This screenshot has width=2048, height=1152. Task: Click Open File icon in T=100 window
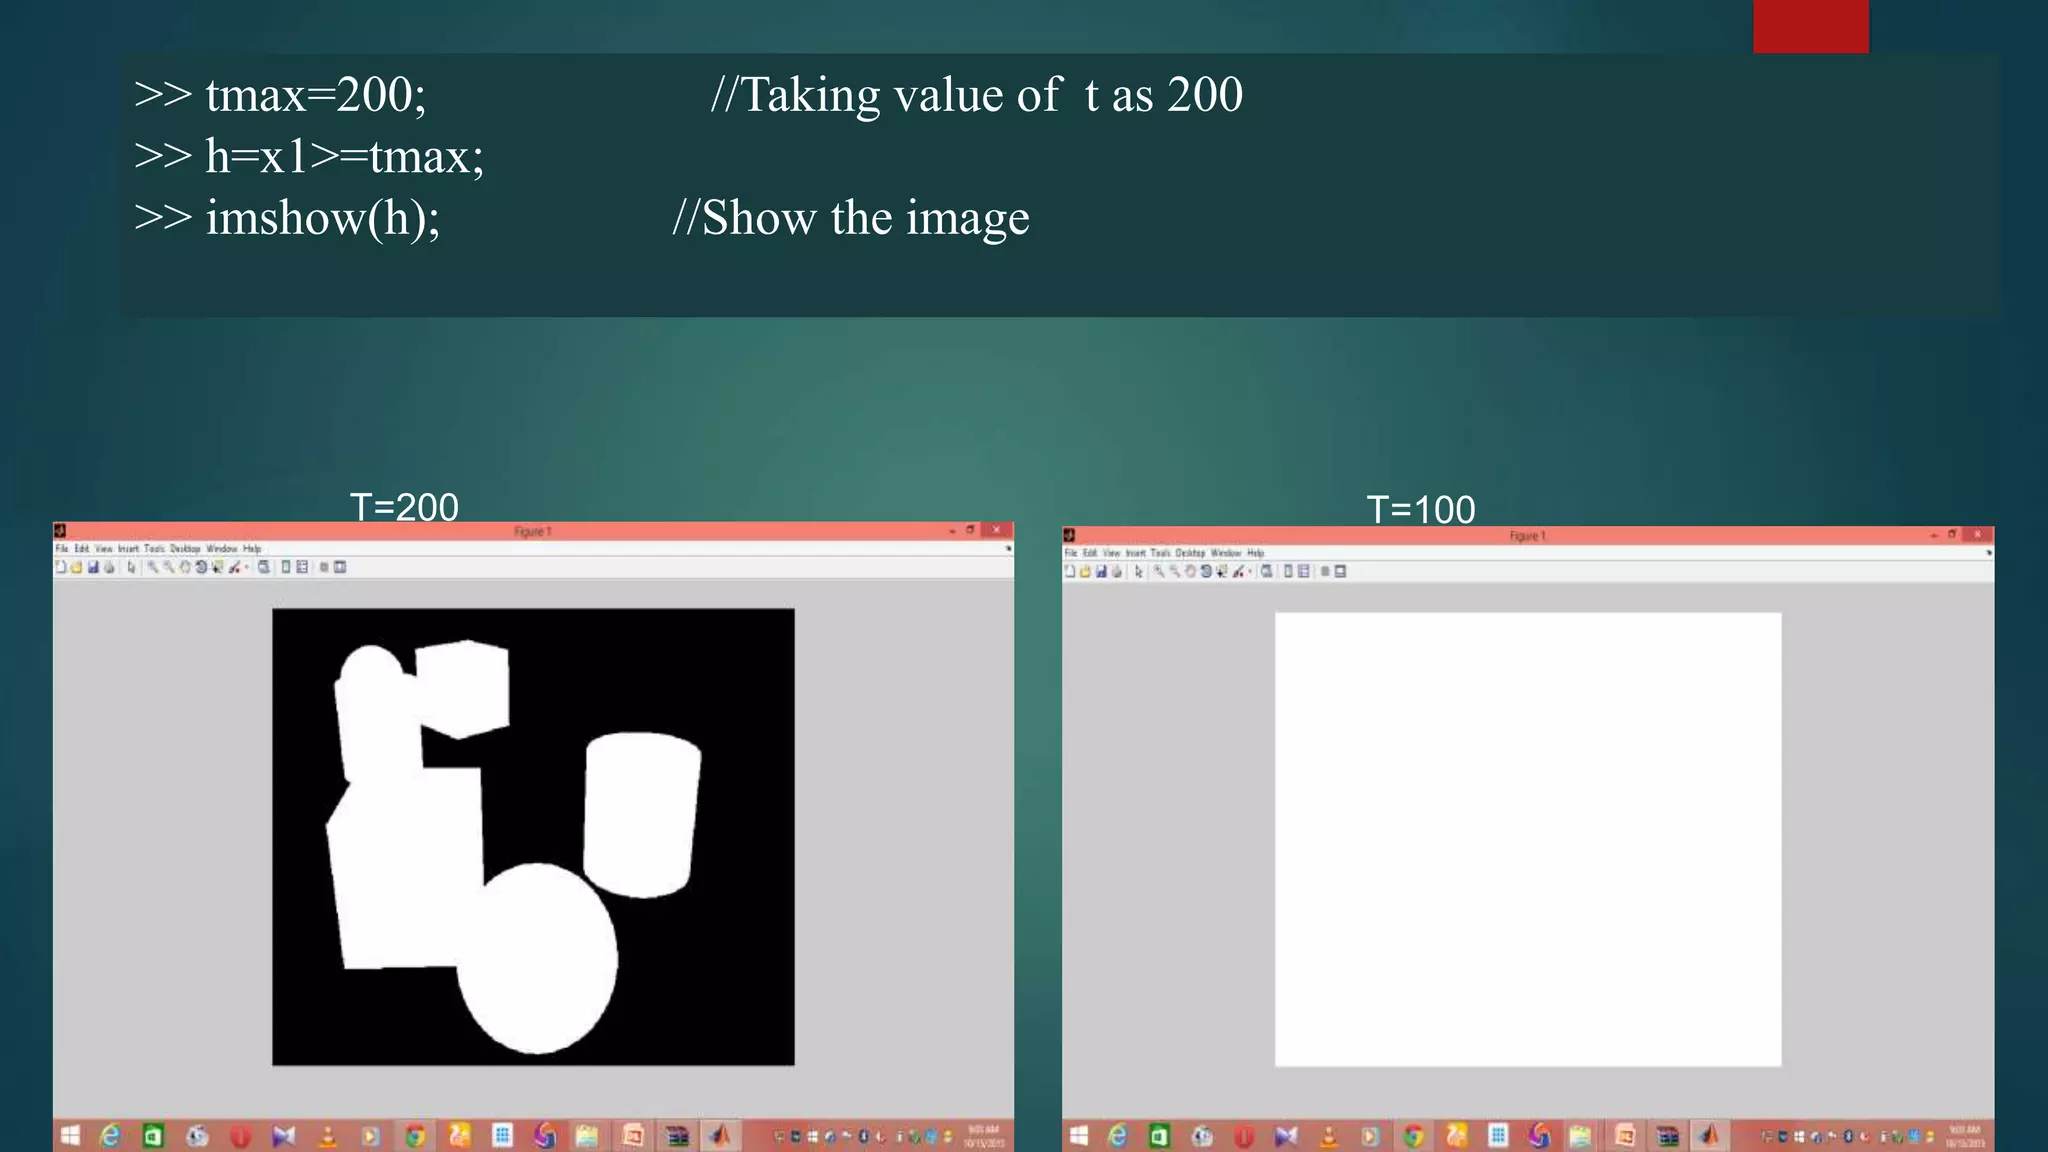pos(1085,571)
